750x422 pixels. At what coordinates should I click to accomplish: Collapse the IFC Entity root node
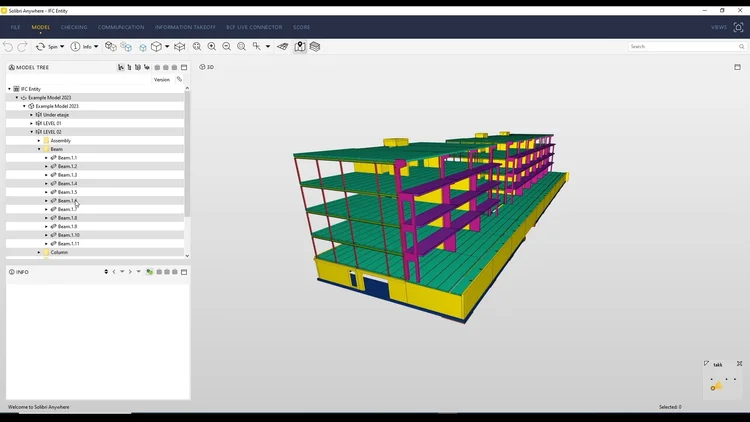pos(10,89)
